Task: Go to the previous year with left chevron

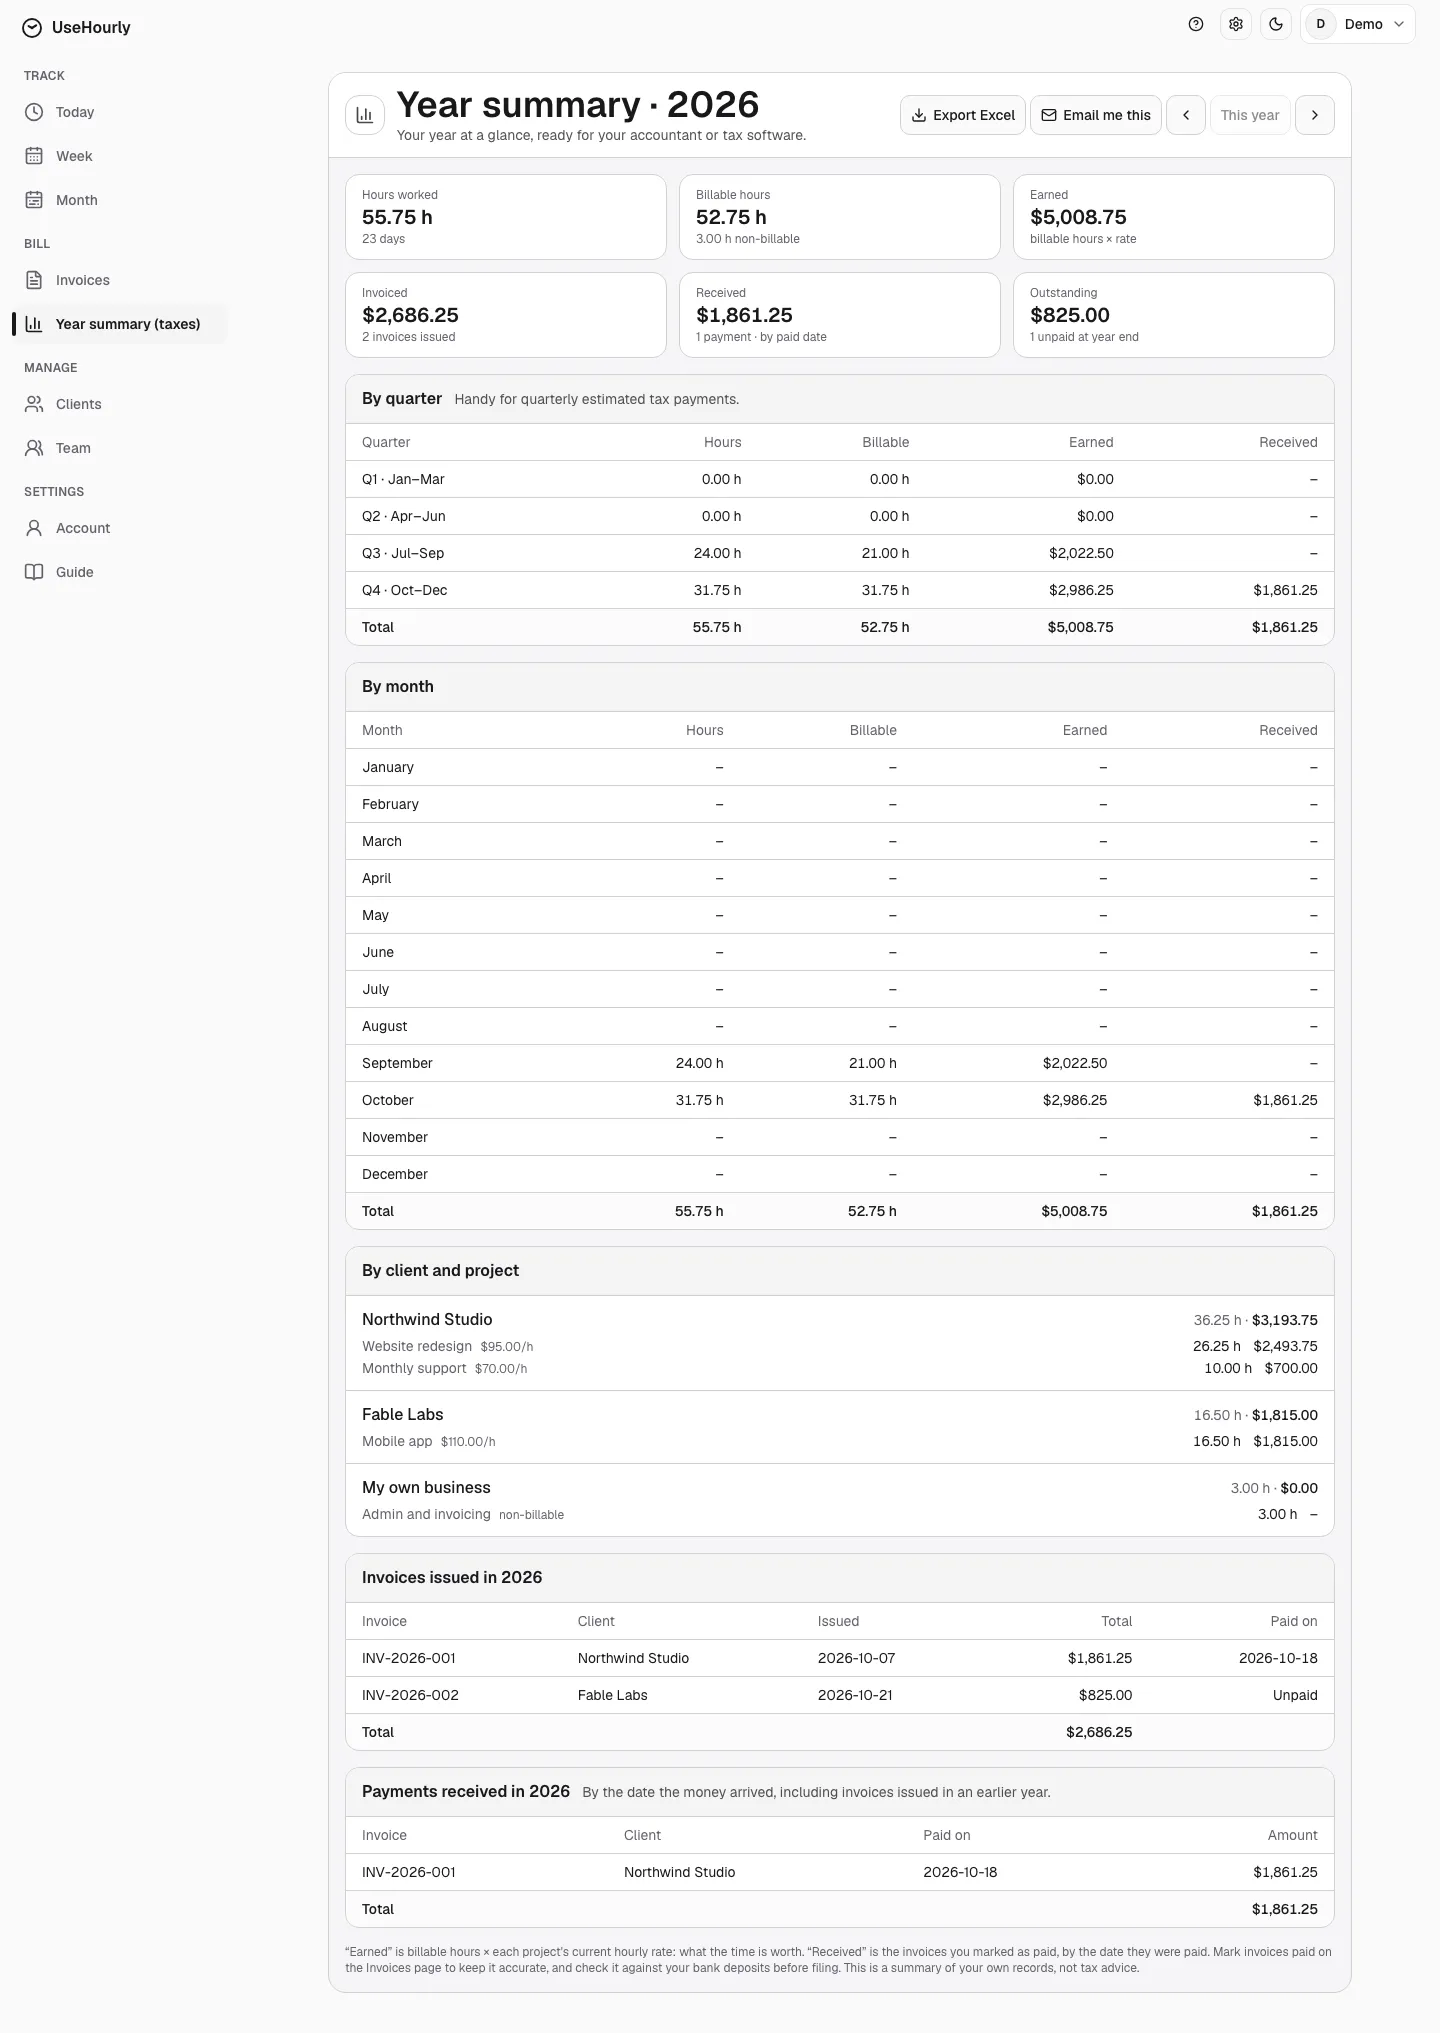Action: (1186, 115)
